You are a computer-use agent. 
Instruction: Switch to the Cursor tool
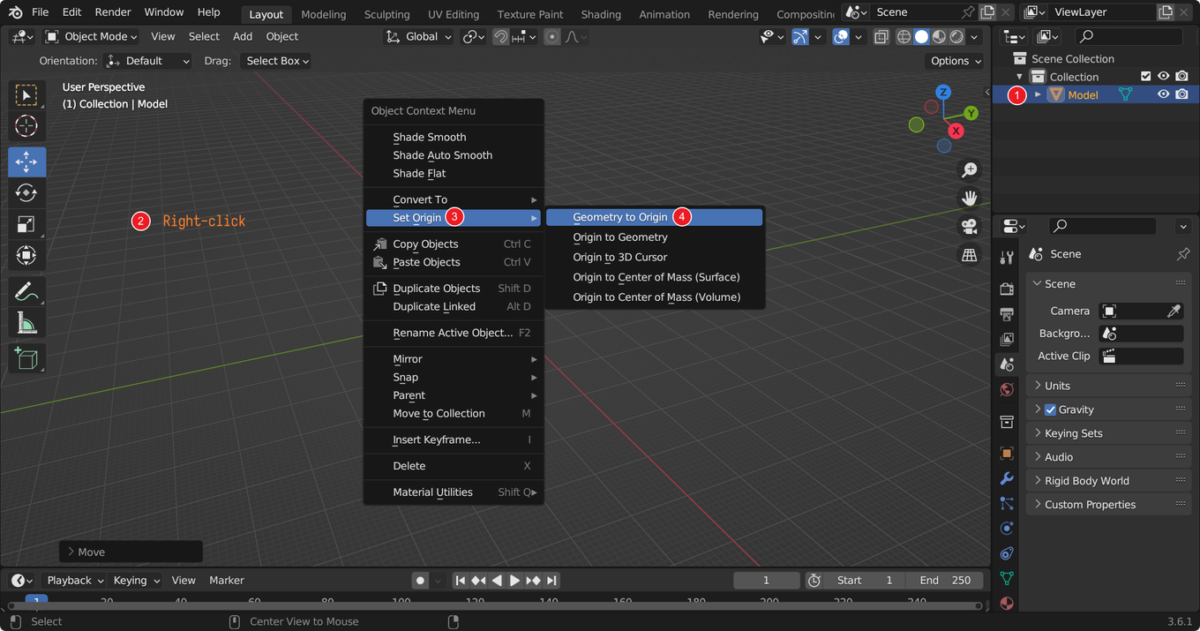(27, 126)
